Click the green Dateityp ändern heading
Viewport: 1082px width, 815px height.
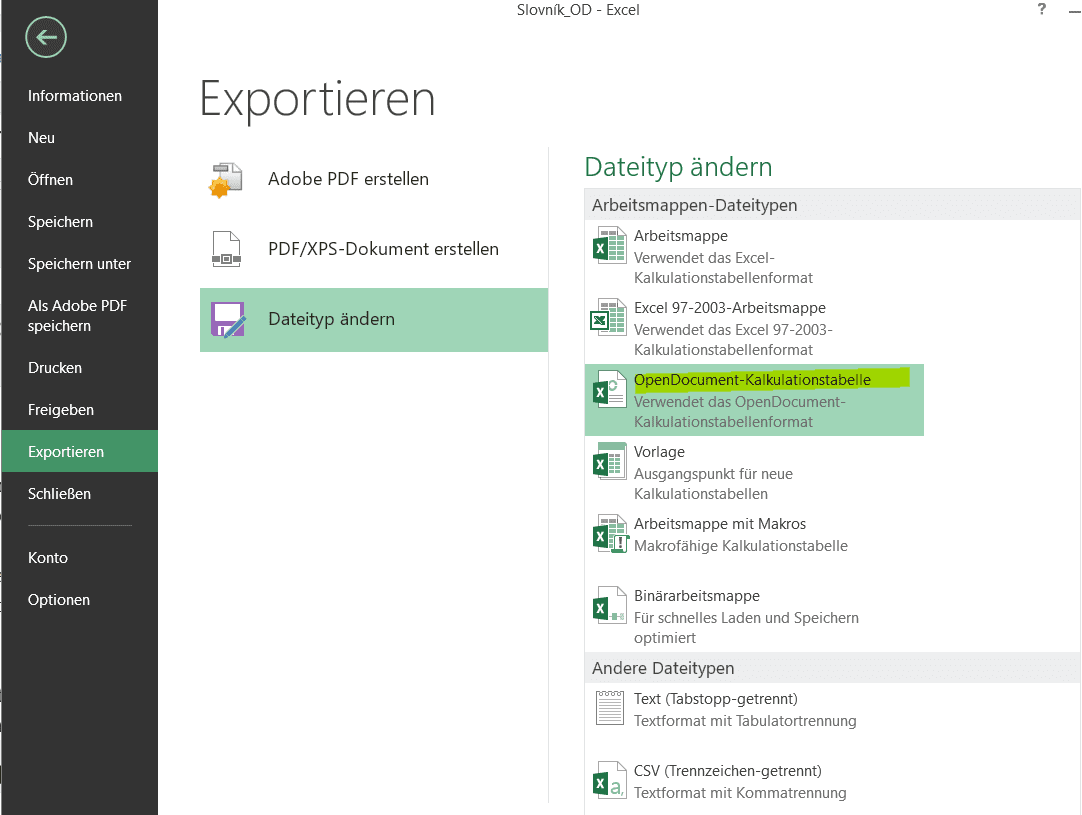tap(678, 167)
